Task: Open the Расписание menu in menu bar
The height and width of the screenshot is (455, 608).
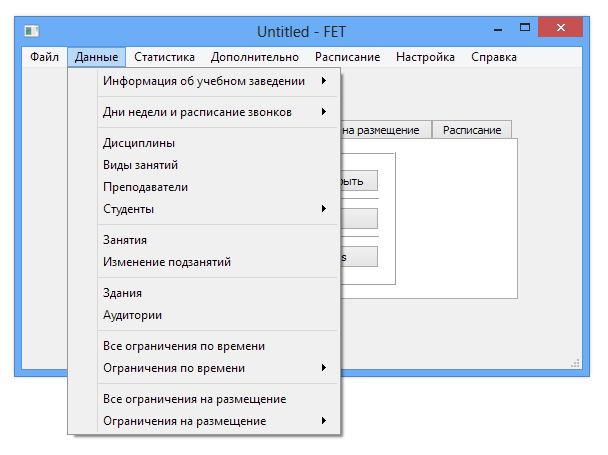Action: point(347,57)
